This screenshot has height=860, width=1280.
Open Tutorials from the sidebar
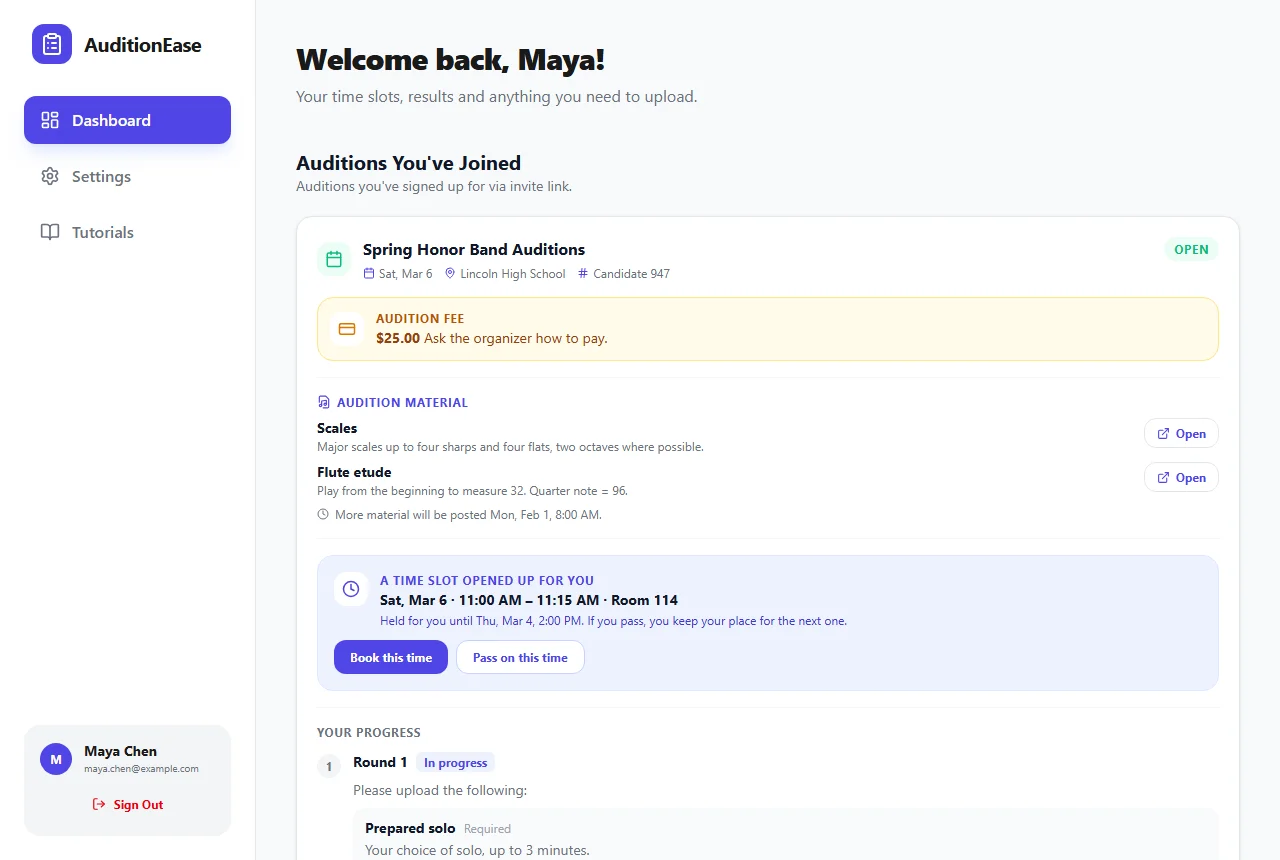(127, 232)
